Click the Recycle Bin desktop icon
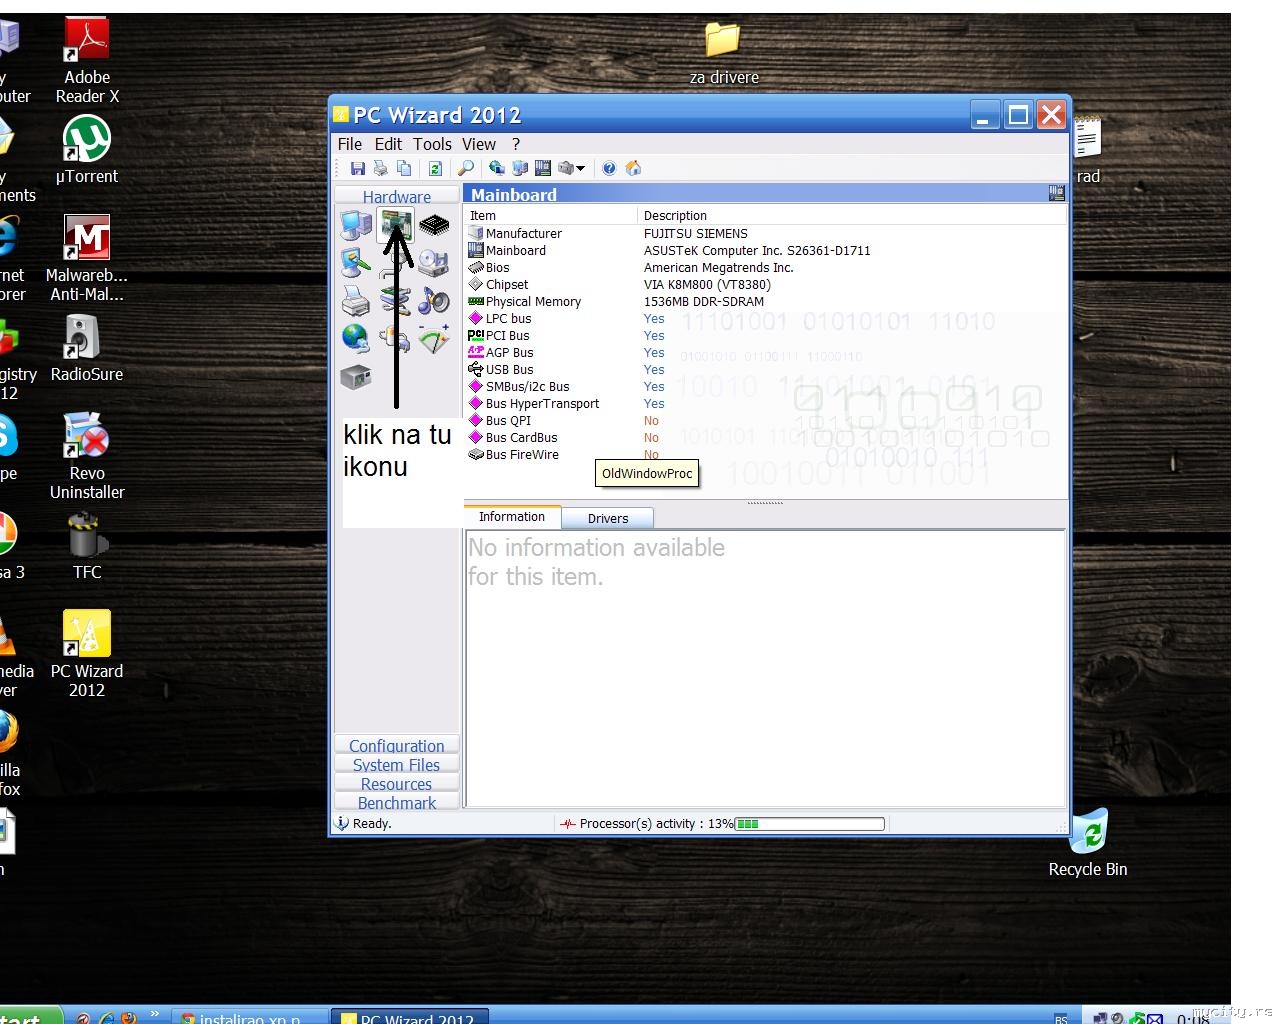 click(x=1088, y=843)
